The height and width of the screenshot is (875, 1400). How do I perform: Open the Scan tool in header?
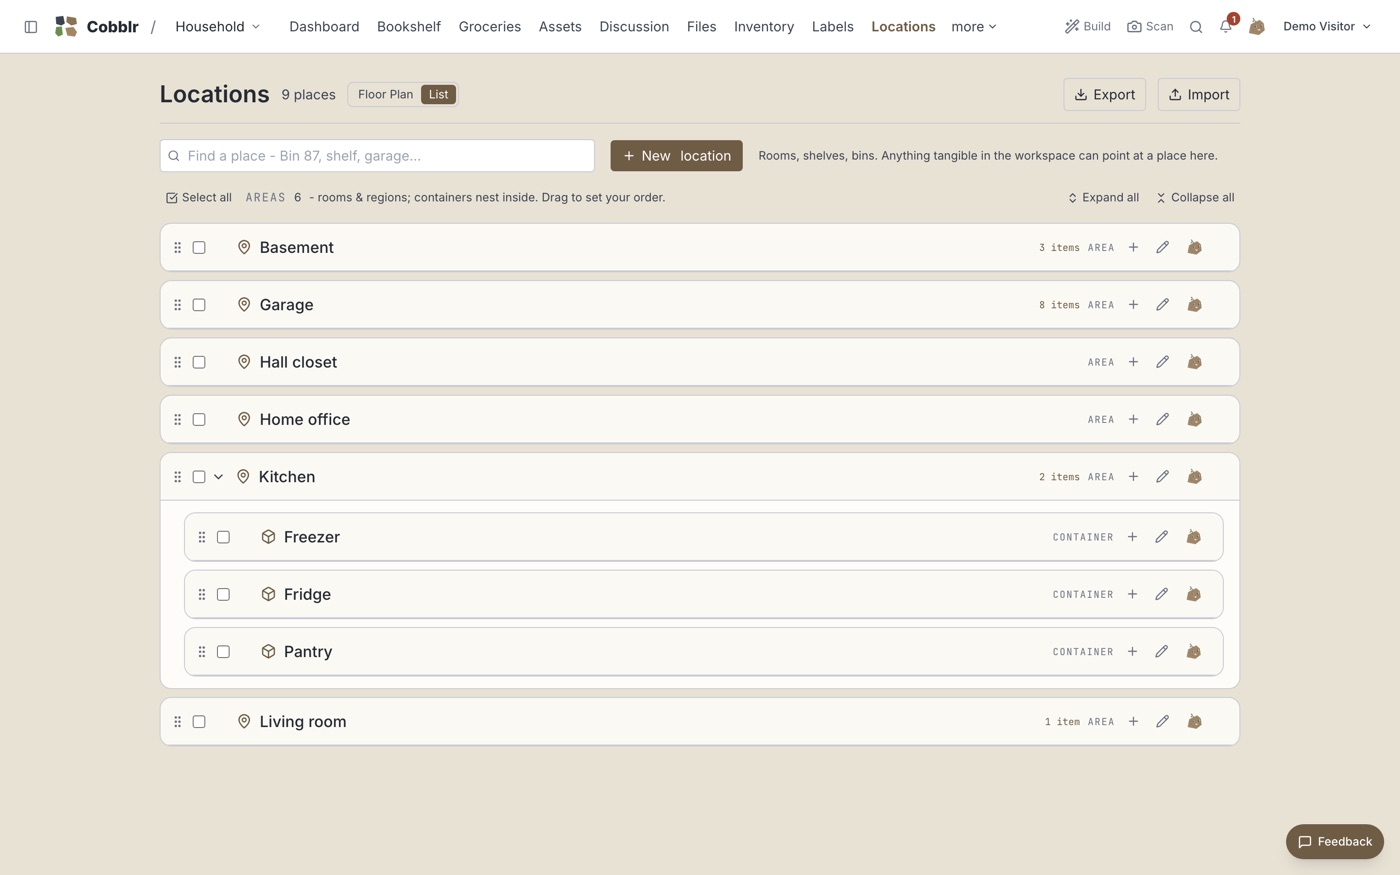1150,27
